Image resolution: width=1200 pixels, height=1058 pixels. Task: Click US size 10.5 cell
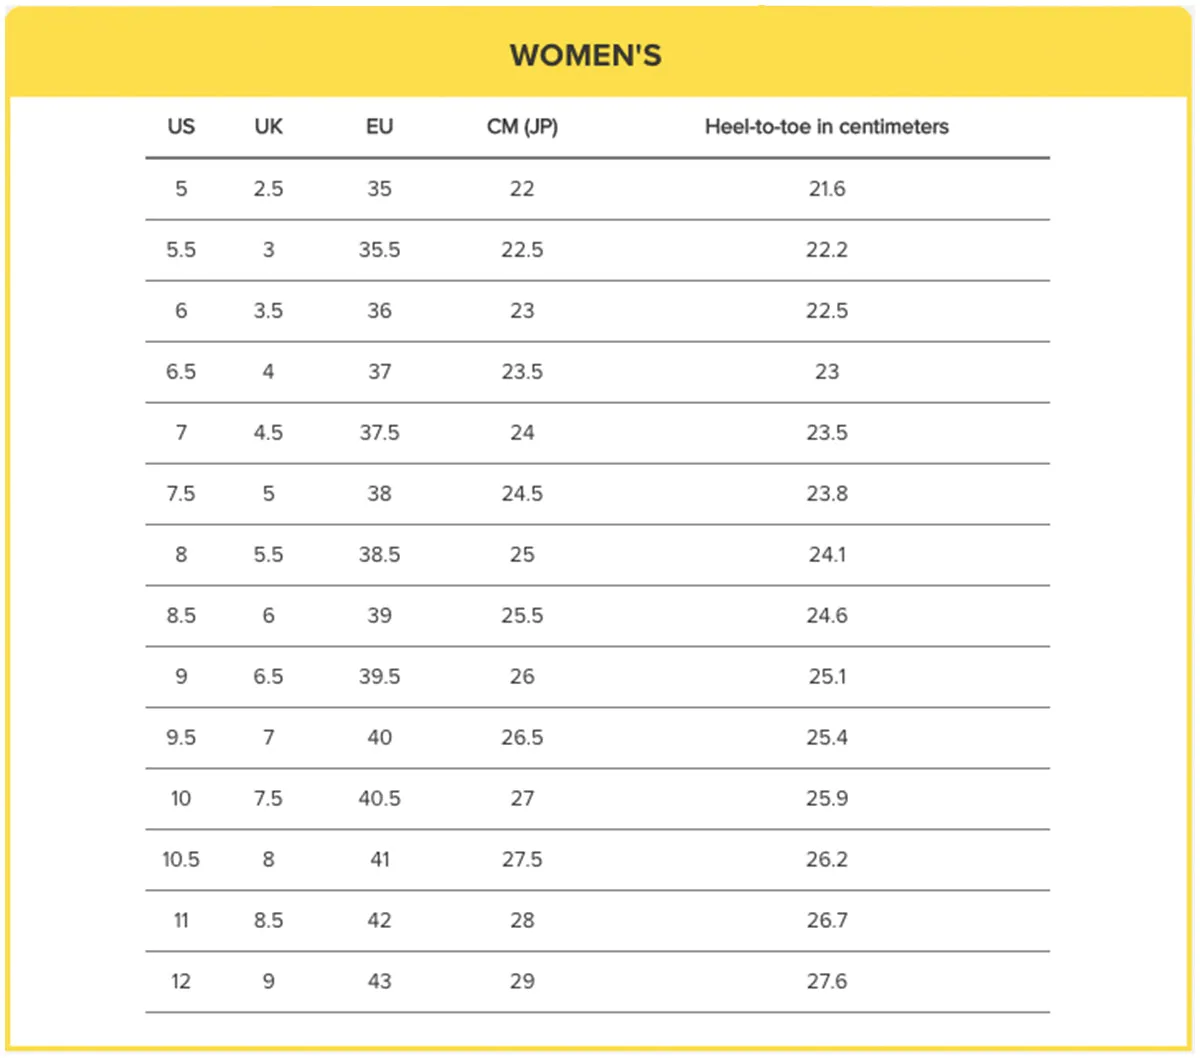[181, 860]
